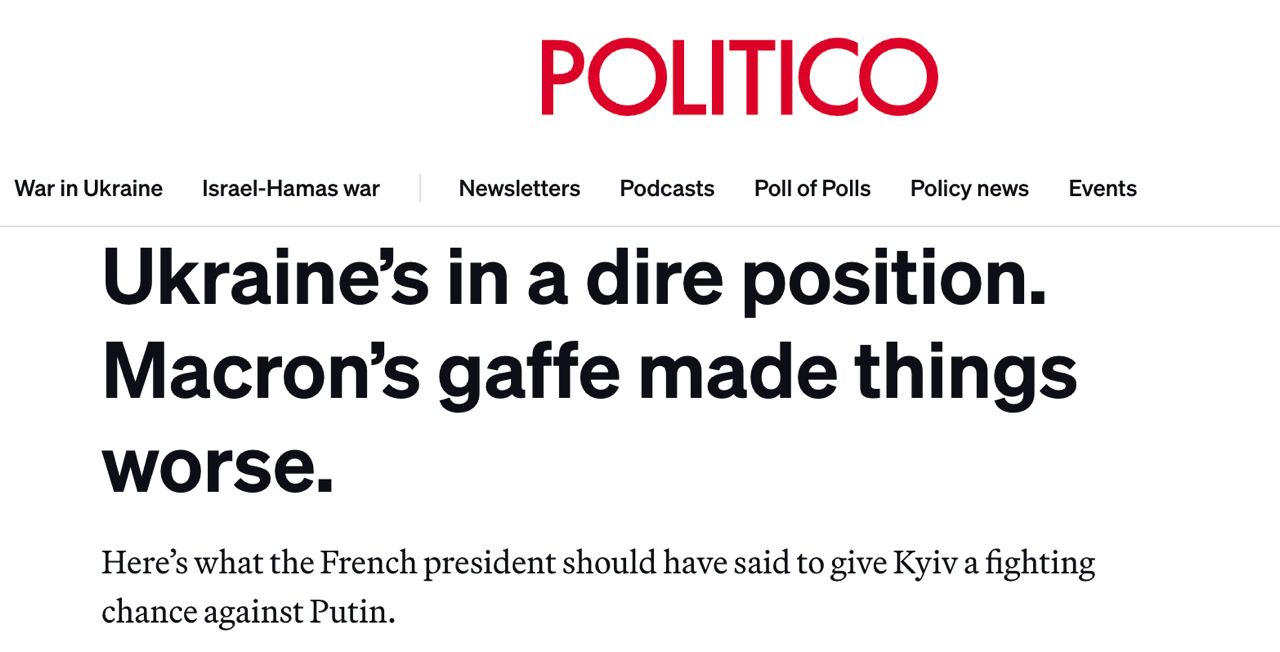Click the subheadline starting "Here's what"
The image size is (1280, 652).
tap(597, 563)
